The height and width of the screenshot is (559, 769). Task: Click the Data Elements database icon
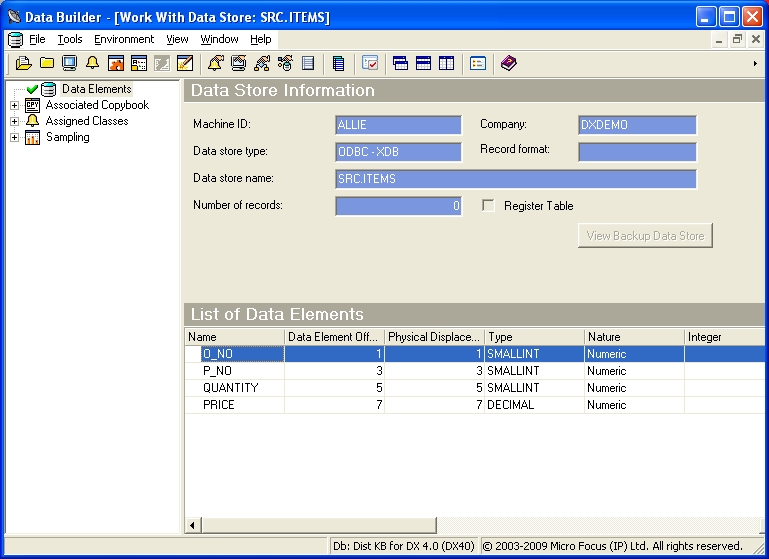[49, 90]
